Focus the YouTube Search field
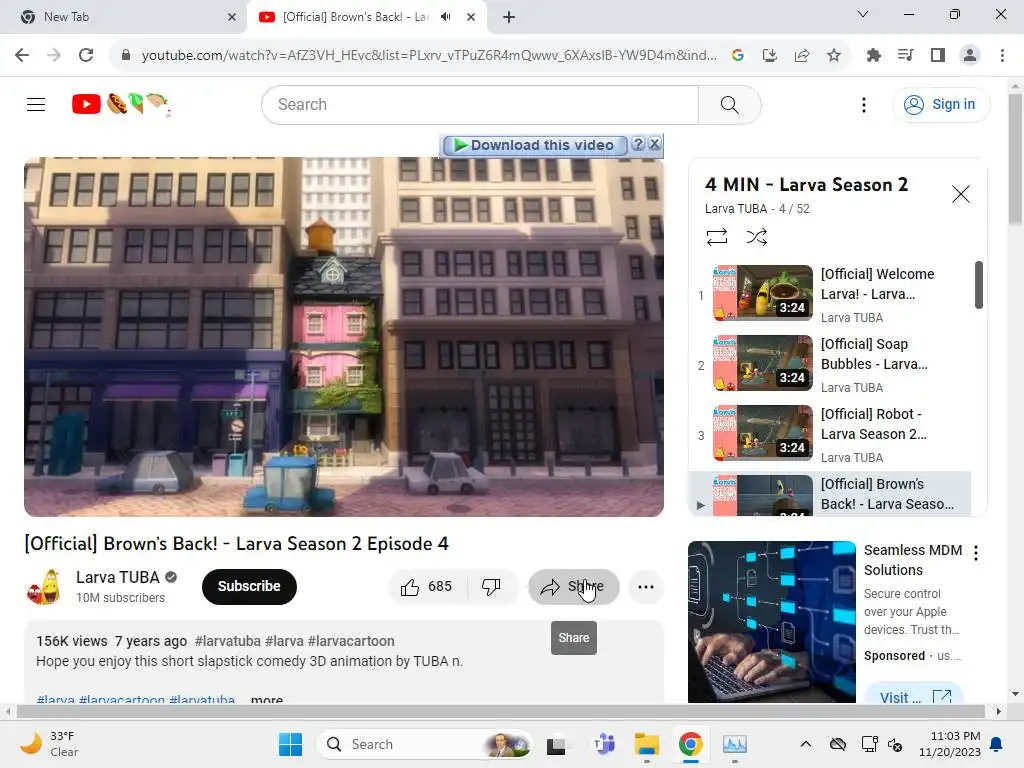1024x768 pixels. (480, 104)
